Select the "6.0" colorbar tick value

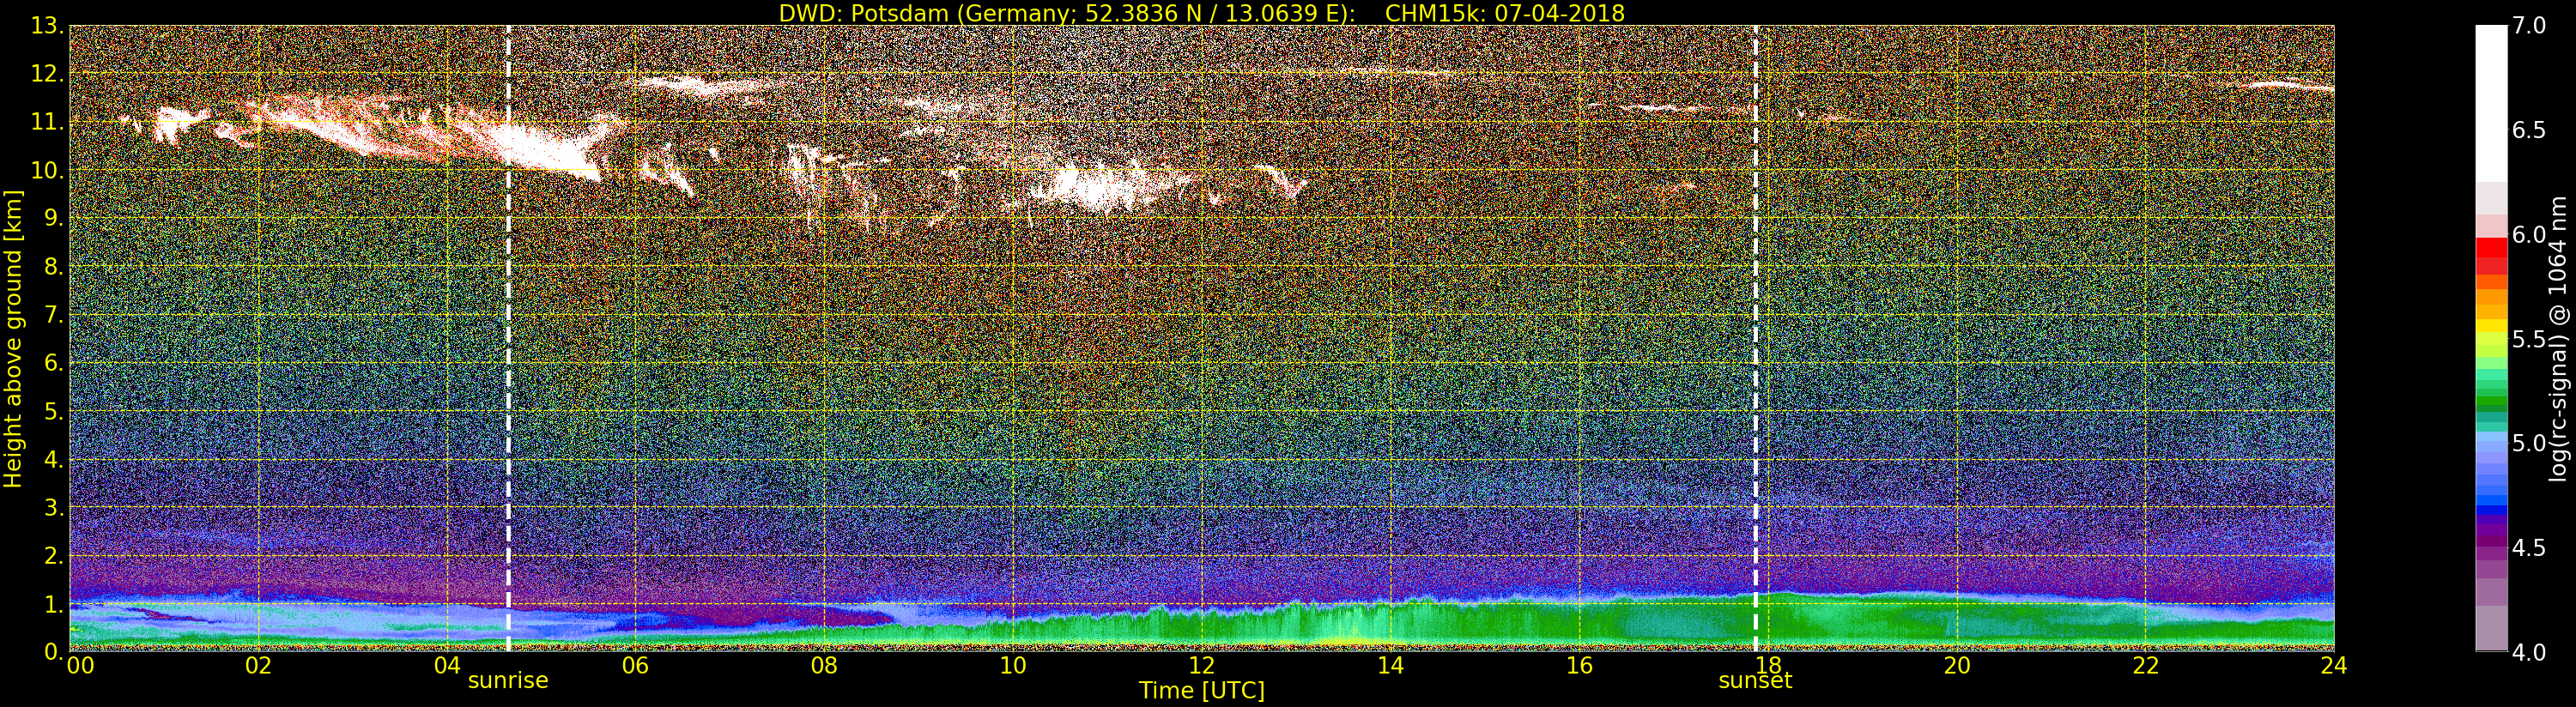(2530, 235)
